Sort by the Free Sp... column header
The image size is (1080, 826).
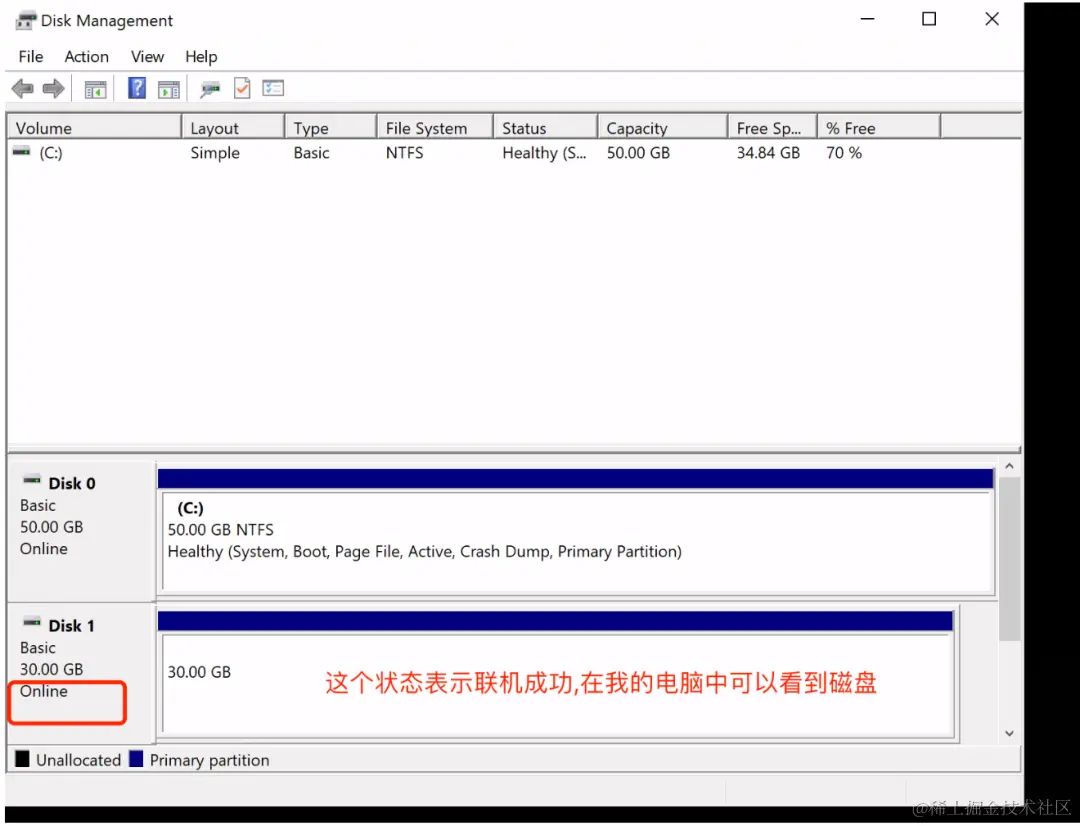(x=773, y=128)
